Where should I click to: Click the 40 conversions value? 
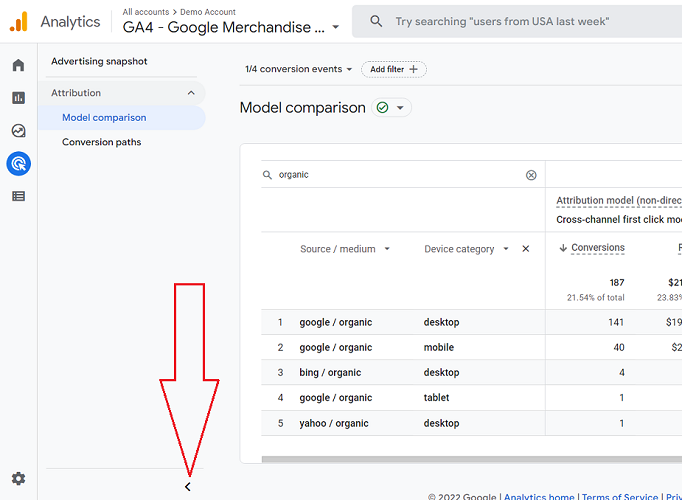[x=619, y=347]
